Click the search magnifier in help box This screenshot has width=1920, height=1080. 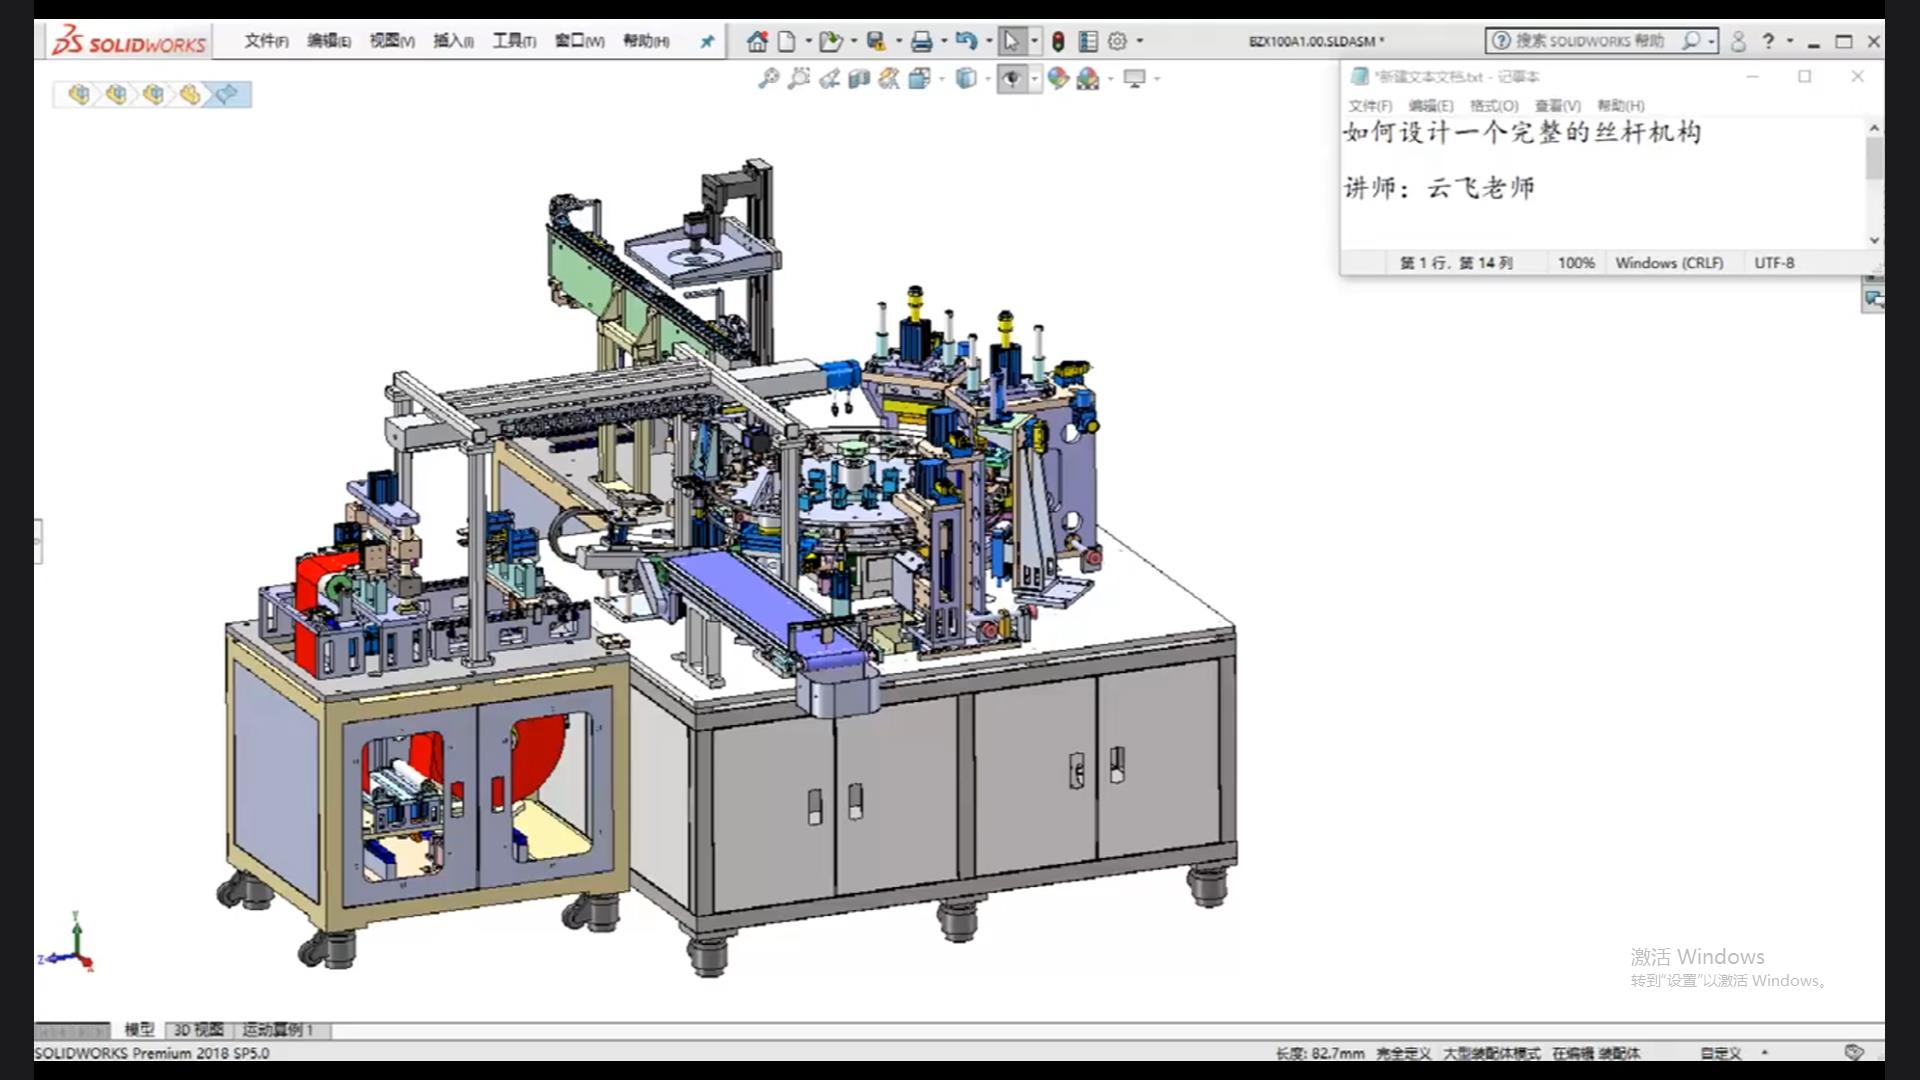[x=1691, y=41]
